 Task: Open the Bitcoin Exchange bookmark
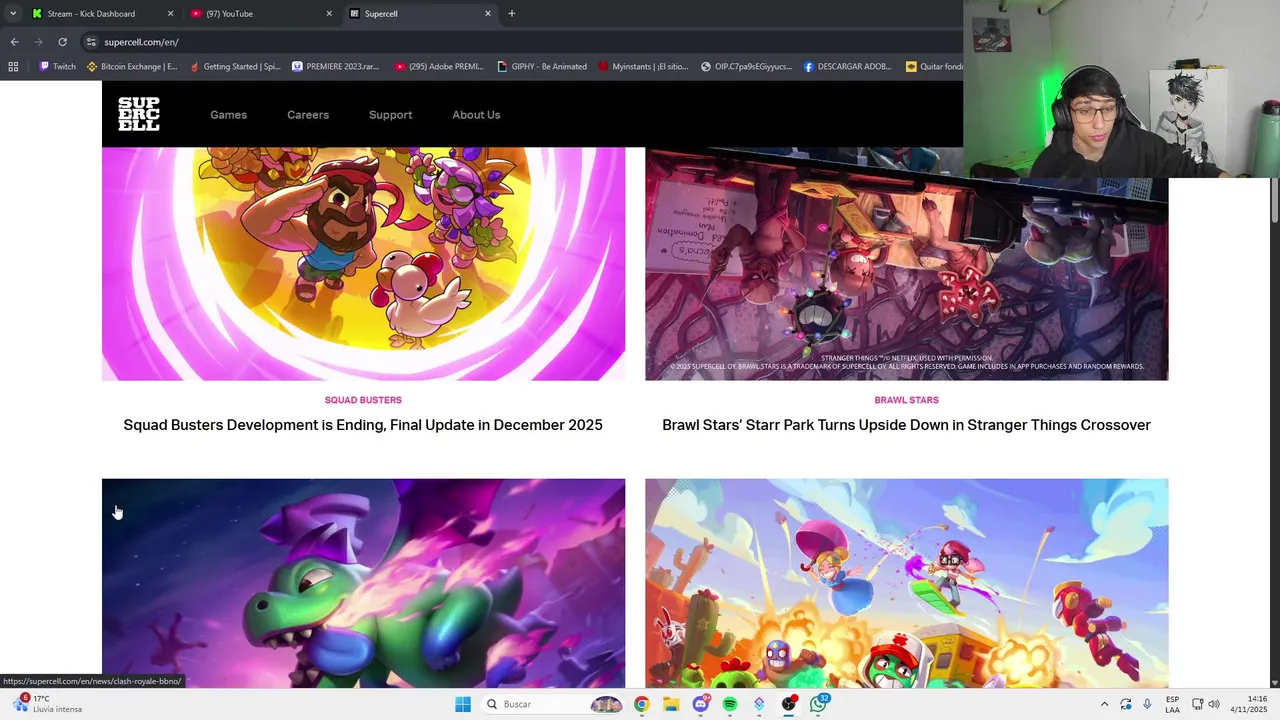(x=132, y=66)
